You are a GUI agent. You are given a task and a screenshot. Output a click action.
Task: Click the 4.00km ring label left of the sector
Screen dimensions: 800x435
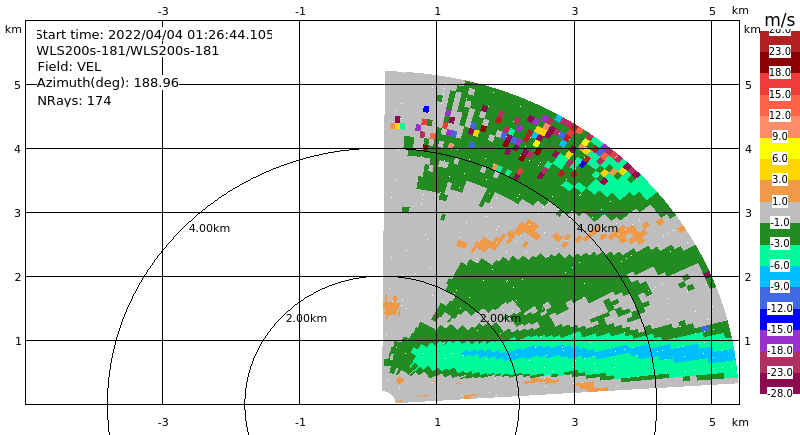pos(209,228)
